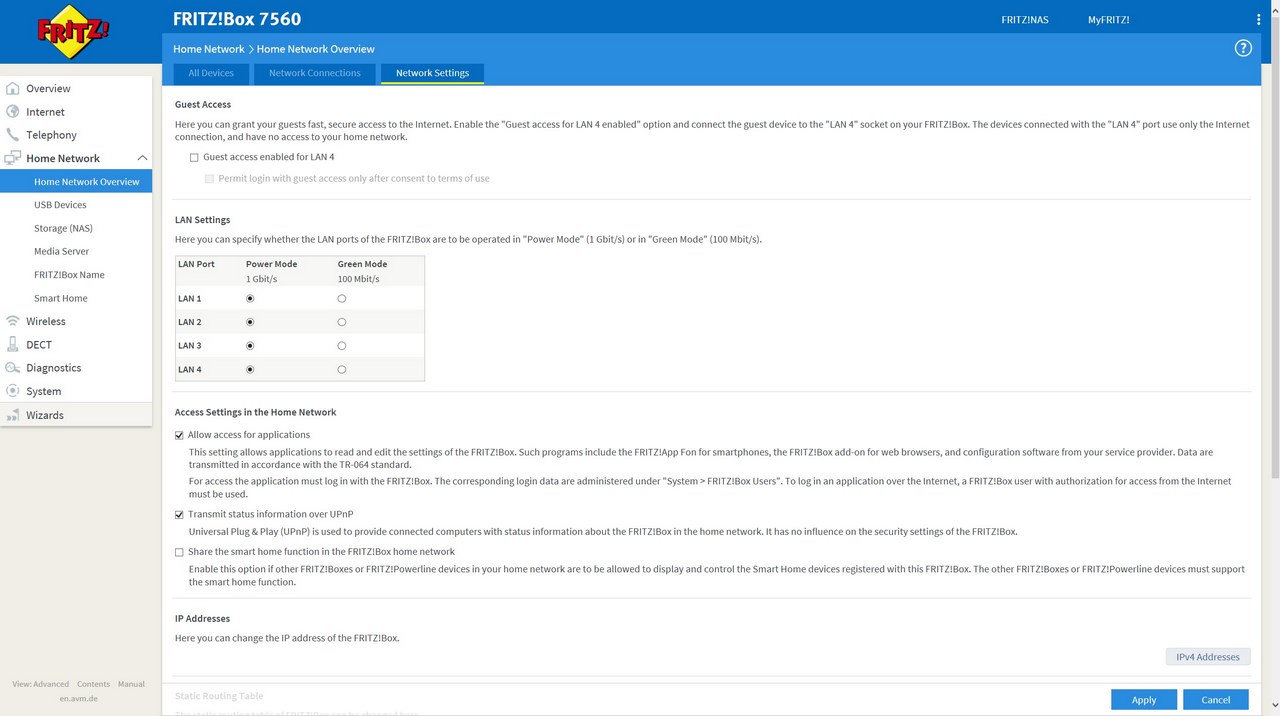Select Green Mode for LAN 4
Screen dimensions: 1280x716
point(342,369)
